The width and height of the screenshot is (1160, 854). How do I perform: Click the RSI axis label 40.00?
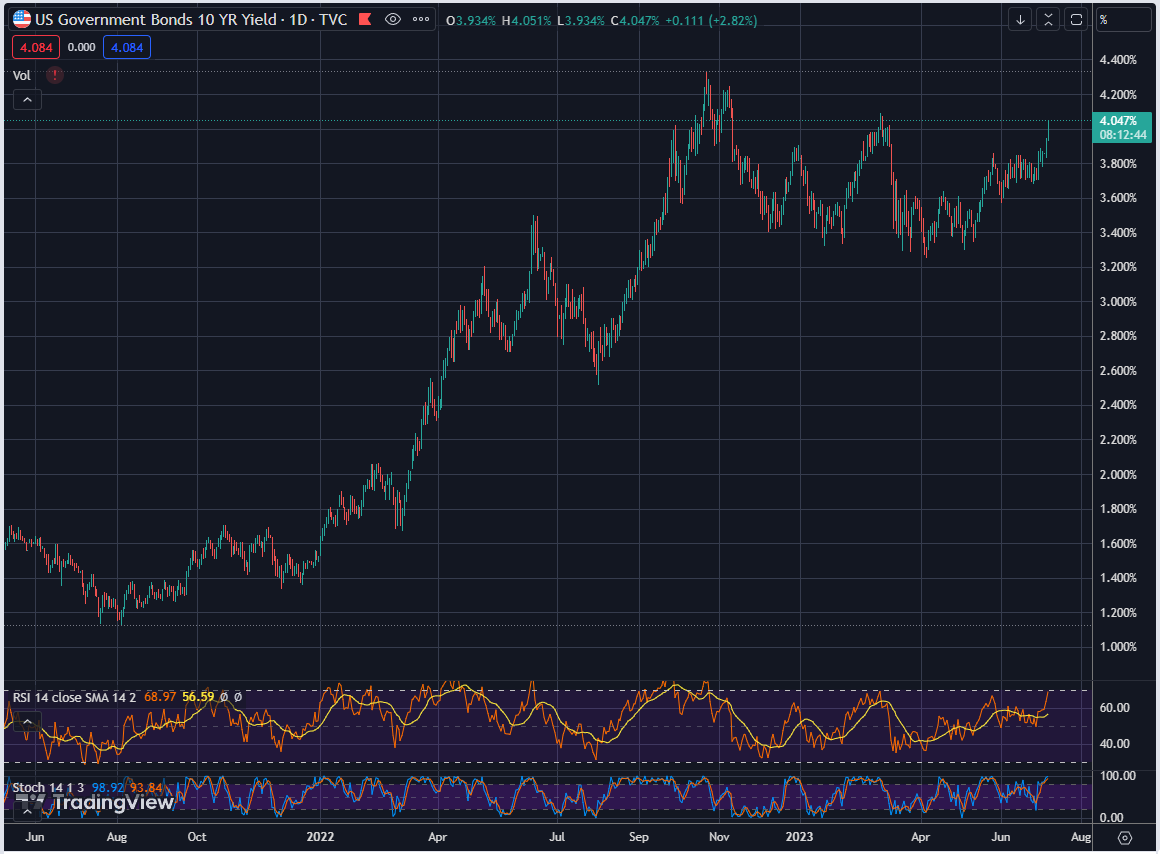point(1114,744)
